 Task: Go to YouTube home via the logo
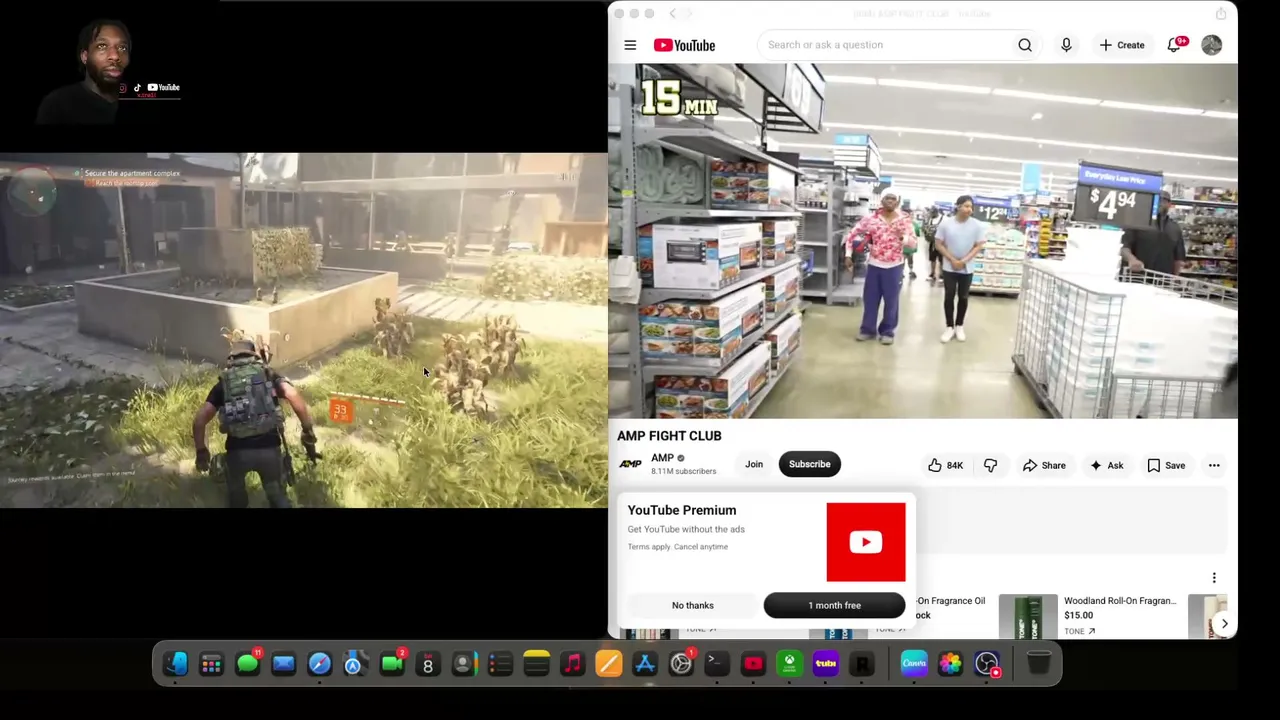pyautogui.click(x=685, y=45)
